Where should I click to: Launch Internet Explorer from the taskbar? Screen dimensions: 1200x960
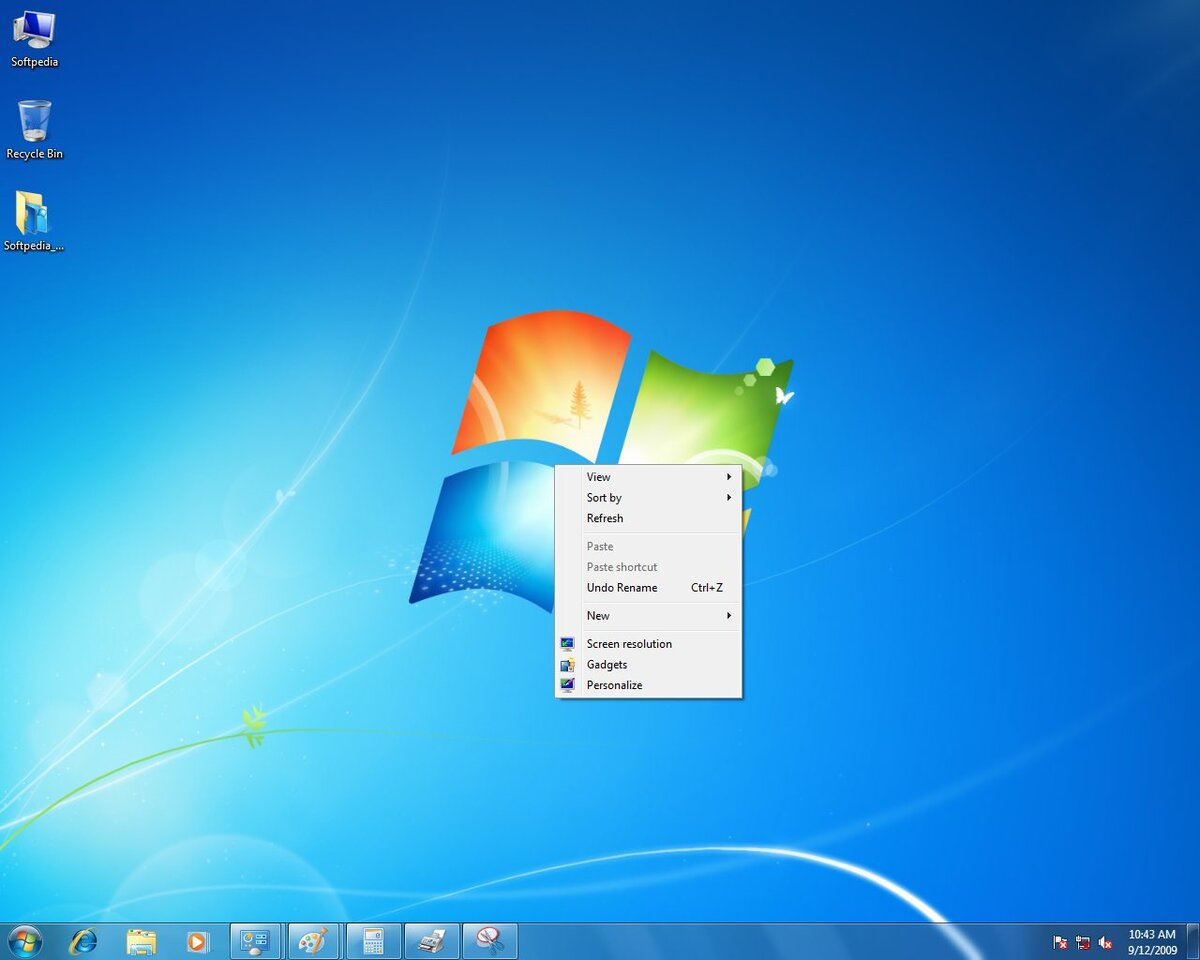pos(83,941)
